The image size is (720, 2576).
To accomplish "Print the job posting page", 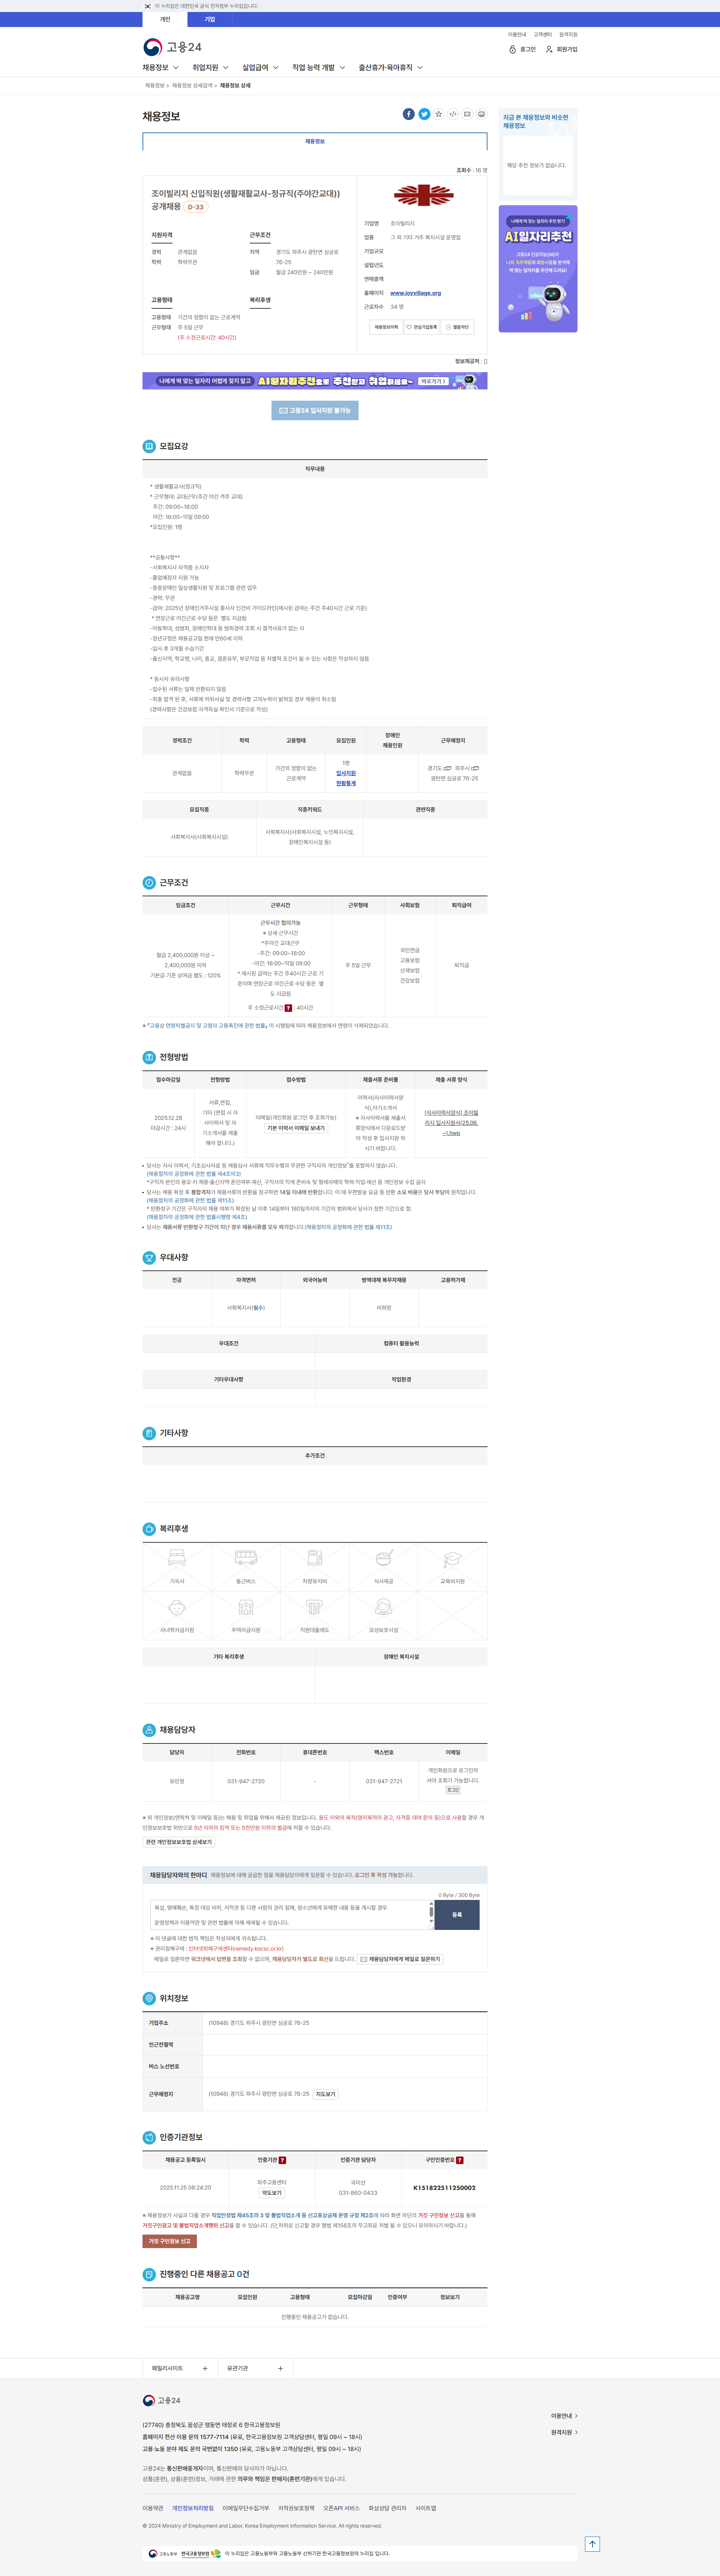I will pyautogui.click(x=481, y=114).
